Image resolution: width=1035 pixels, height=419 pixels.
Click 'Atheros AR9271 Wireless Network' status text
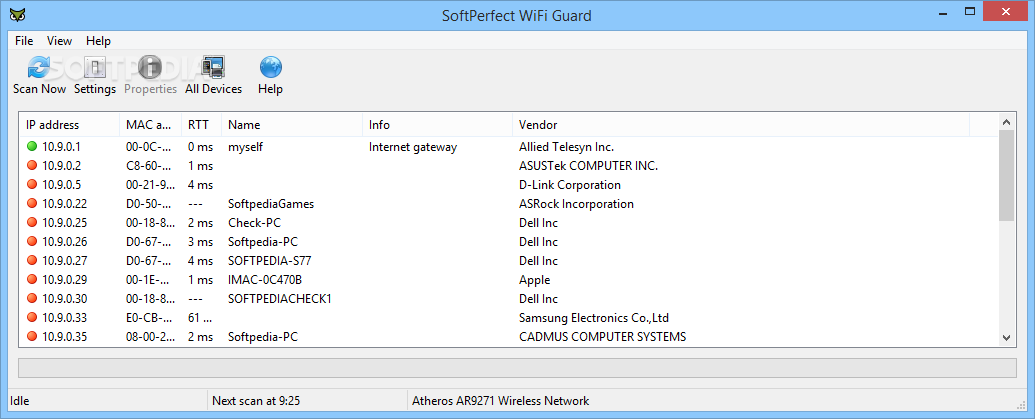point(500,401)
